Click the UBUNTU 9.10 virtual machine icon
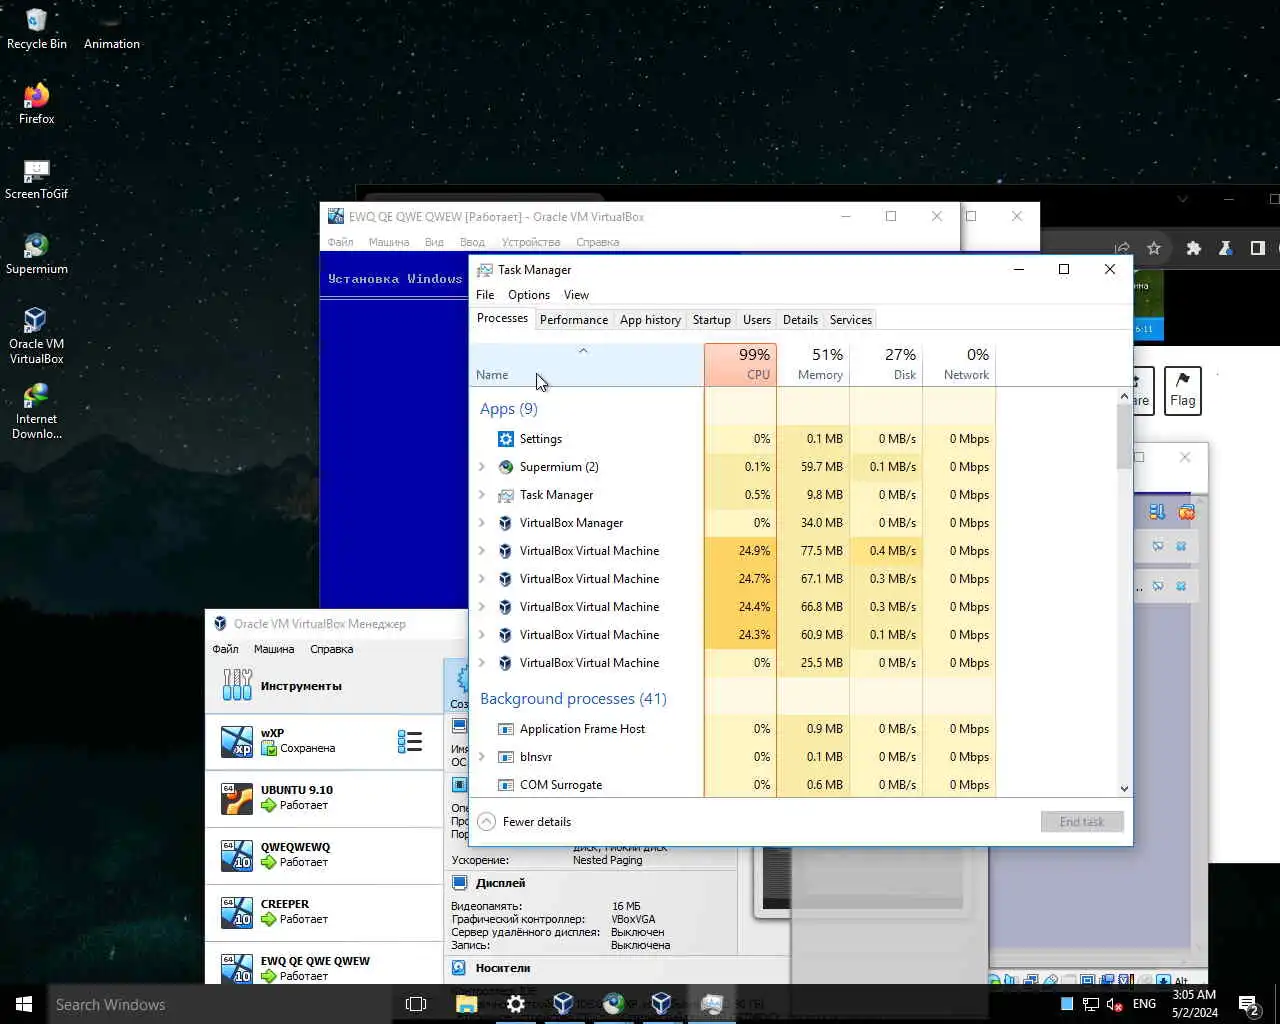Screen dimensions: 1280x1024 [237, 799]
